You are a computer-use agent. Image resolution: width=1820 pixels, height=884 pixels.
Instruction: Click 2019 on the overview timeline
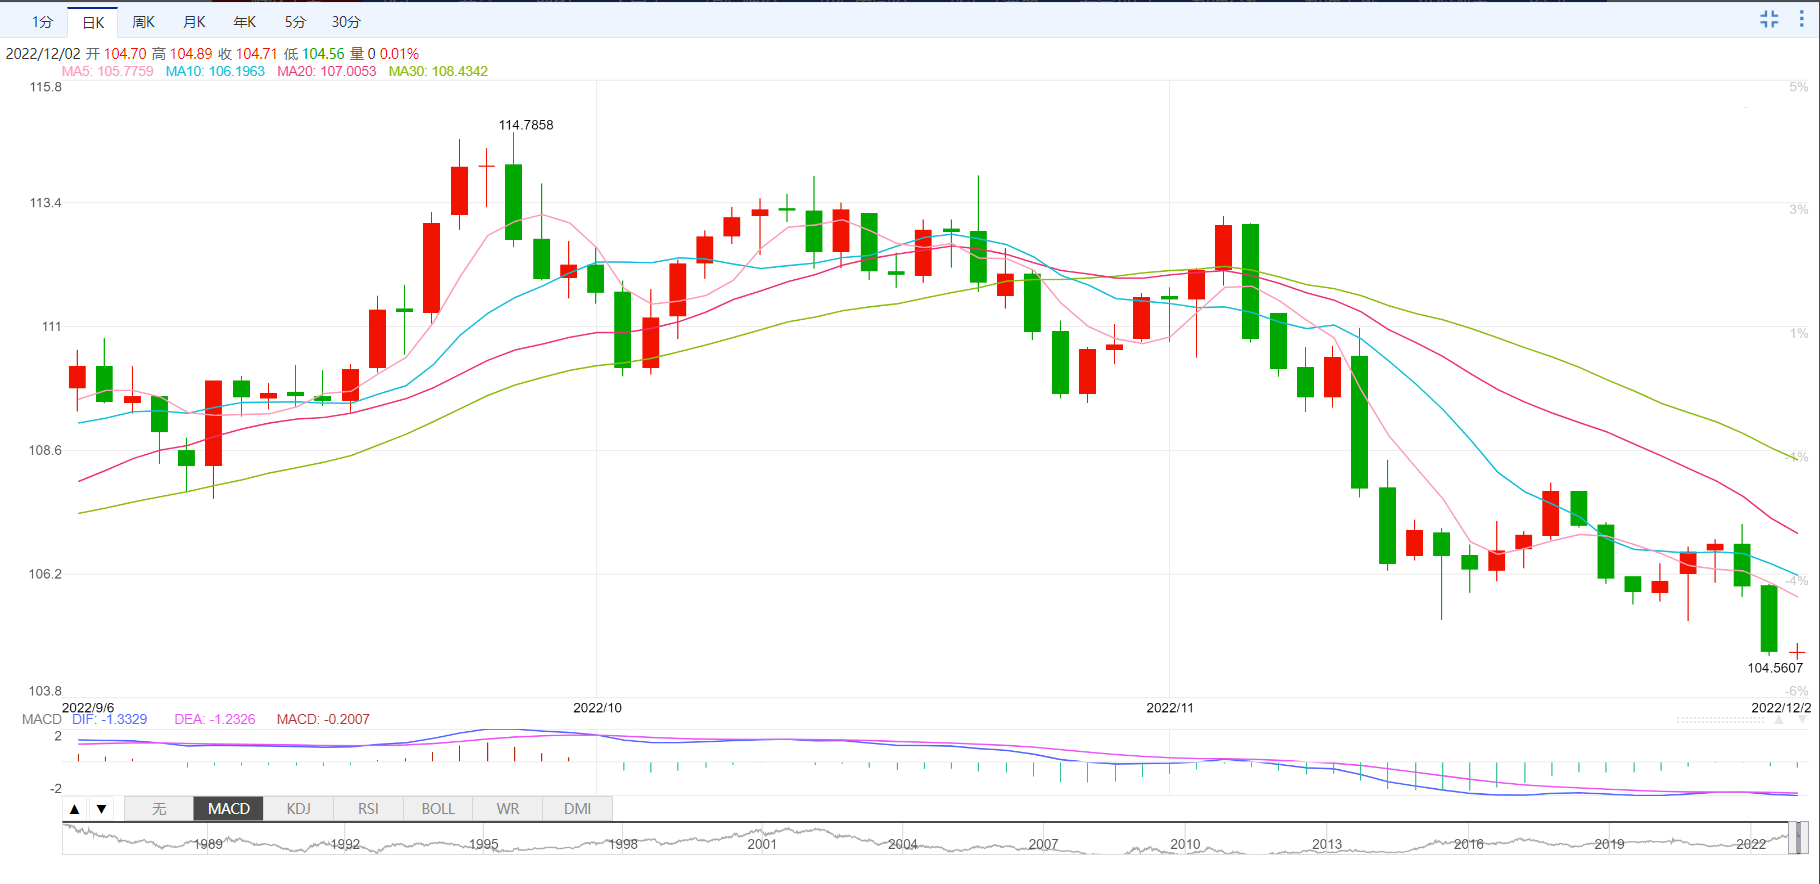[1609, 844]
